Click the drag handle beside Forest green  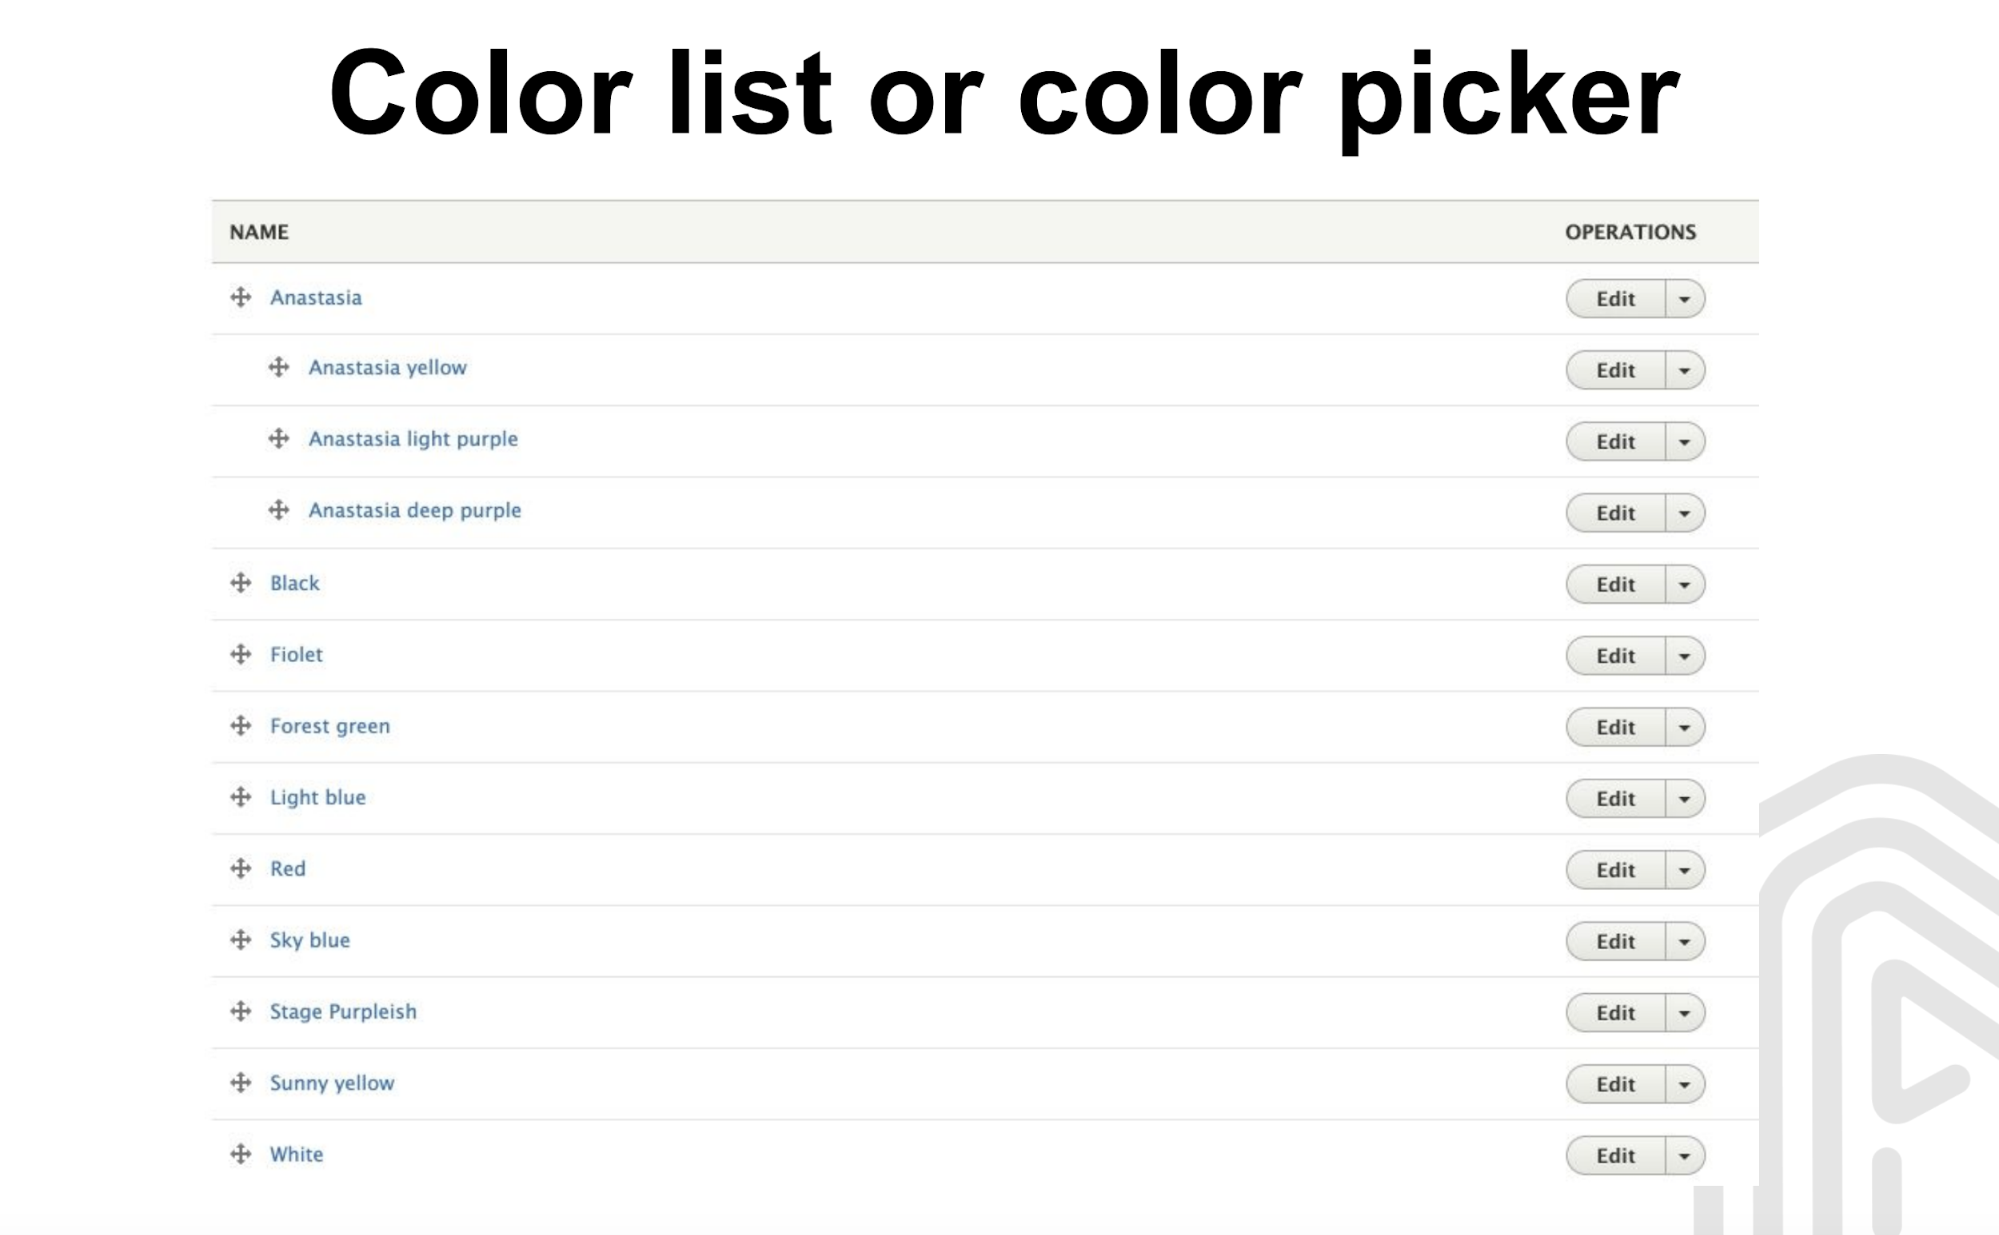[243, 726]
